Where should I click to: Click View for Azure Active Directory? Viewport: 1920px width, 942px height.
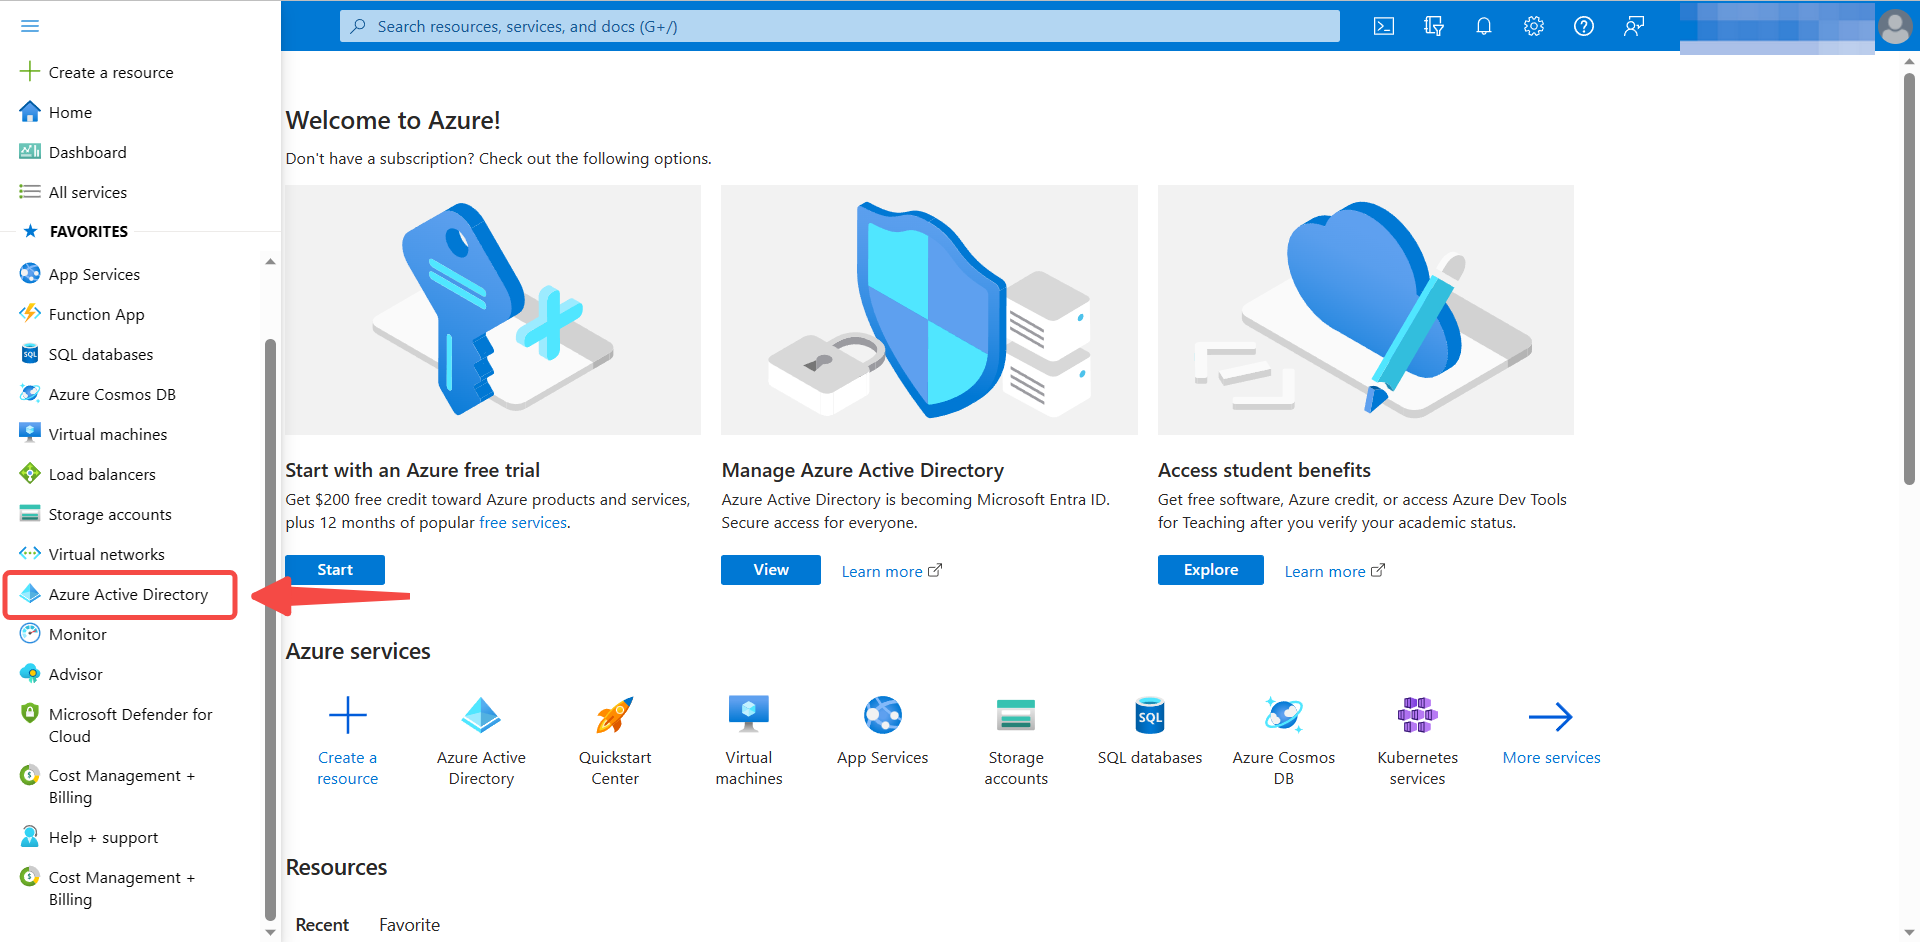click(x=771, y=570)
